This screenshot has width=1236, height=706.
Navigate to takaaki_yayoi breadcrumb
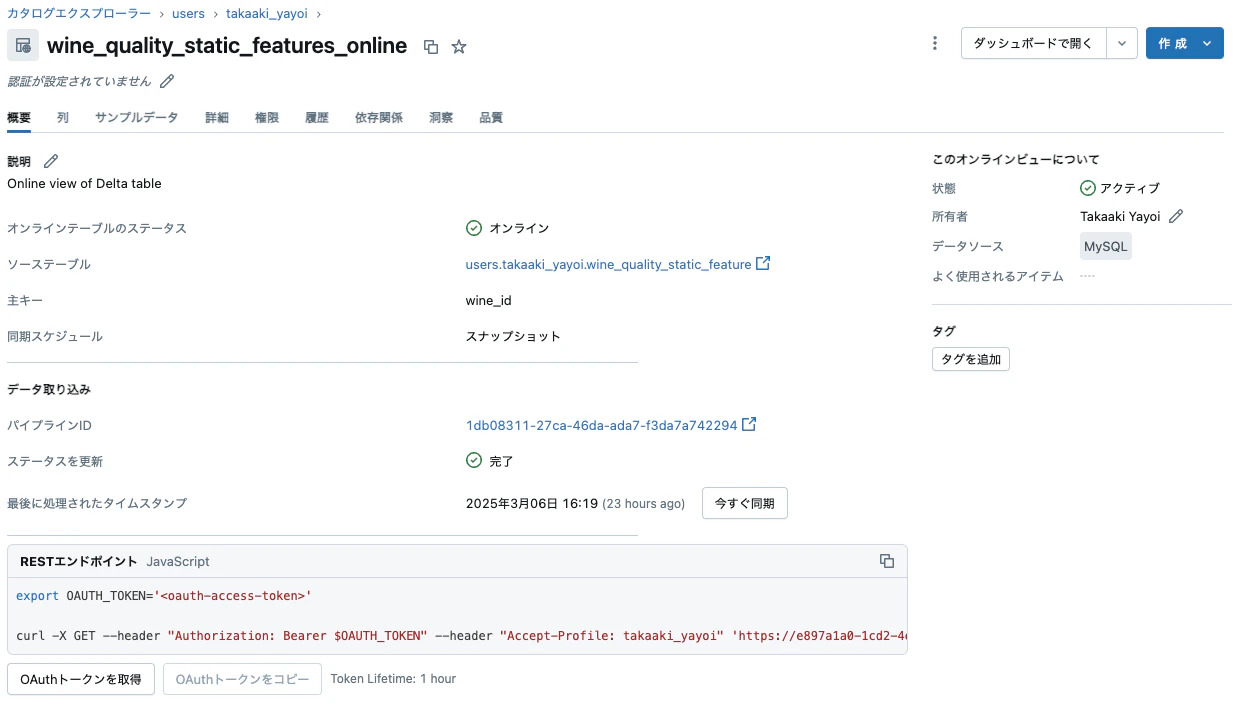pyautogui.click(x=268, y=14)
